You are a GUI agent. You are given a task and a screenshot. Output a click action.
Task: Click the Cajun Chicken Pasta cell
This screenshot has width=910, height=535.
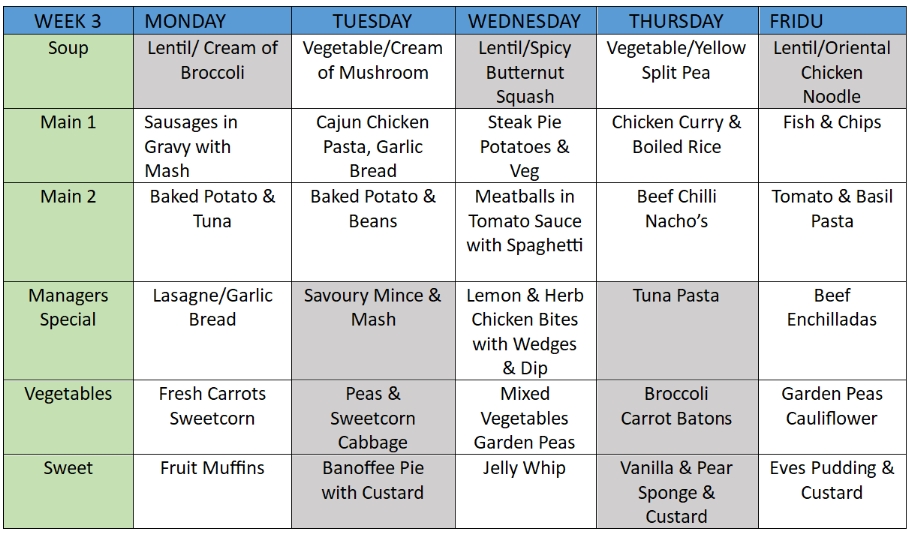click(372, 146)
